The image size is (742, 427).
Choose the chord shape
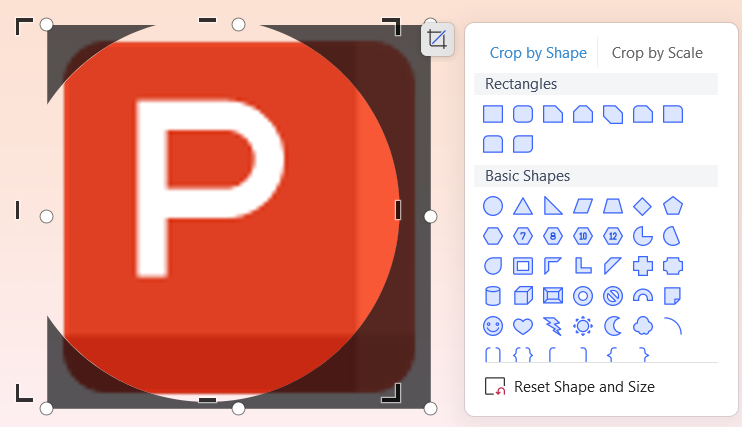coord(672,236)
